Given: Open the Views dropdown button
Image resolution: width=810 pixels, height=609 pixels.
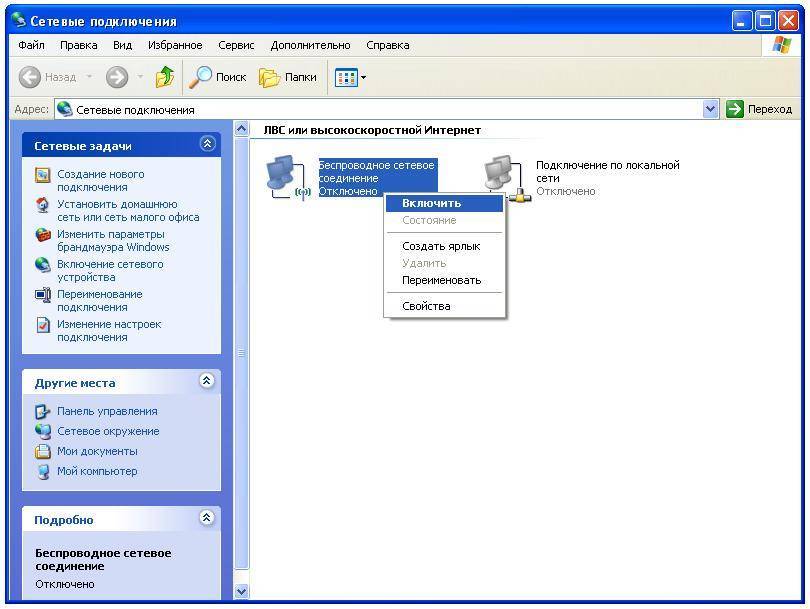Looking at the screenshot, I should pos(351,77).
